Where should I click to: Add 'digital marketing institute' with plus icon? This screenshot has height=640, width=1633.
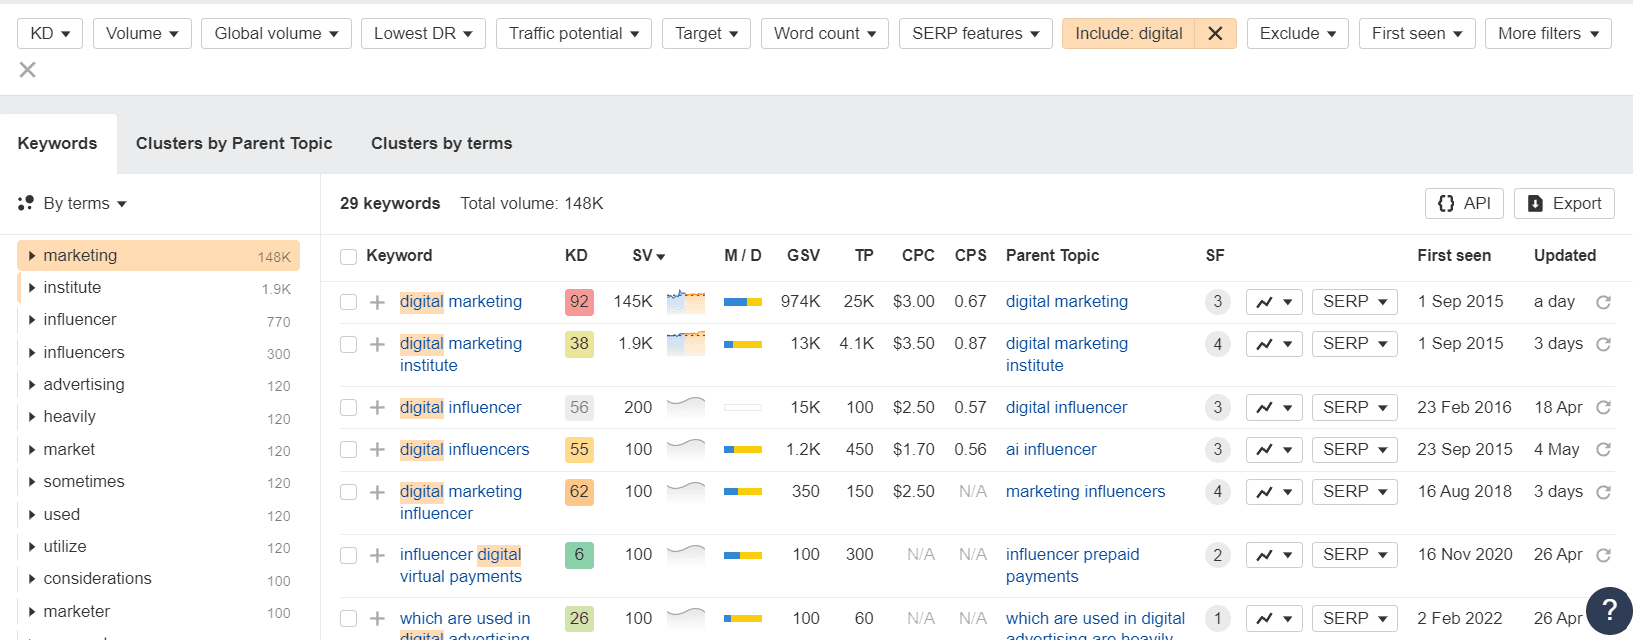tap(377, 344)
